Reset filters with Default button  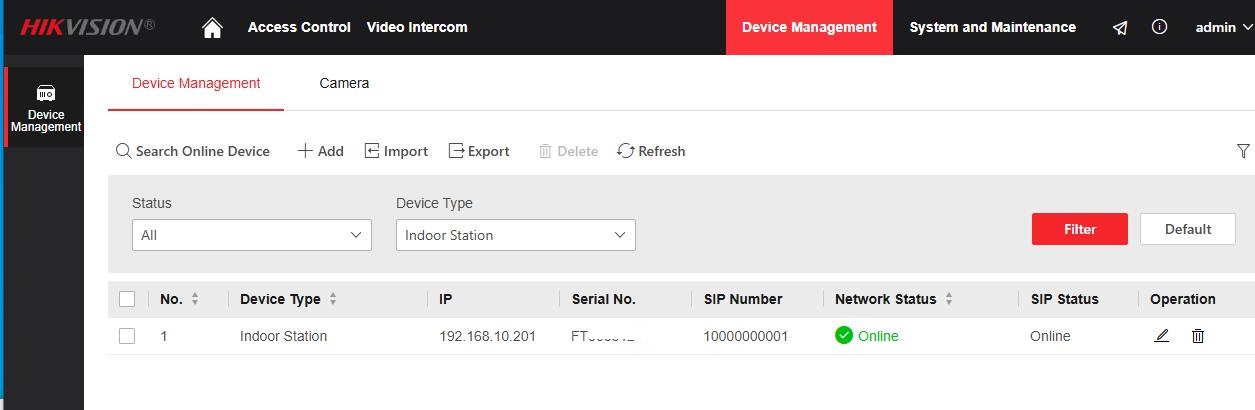tap(1188, 229)
